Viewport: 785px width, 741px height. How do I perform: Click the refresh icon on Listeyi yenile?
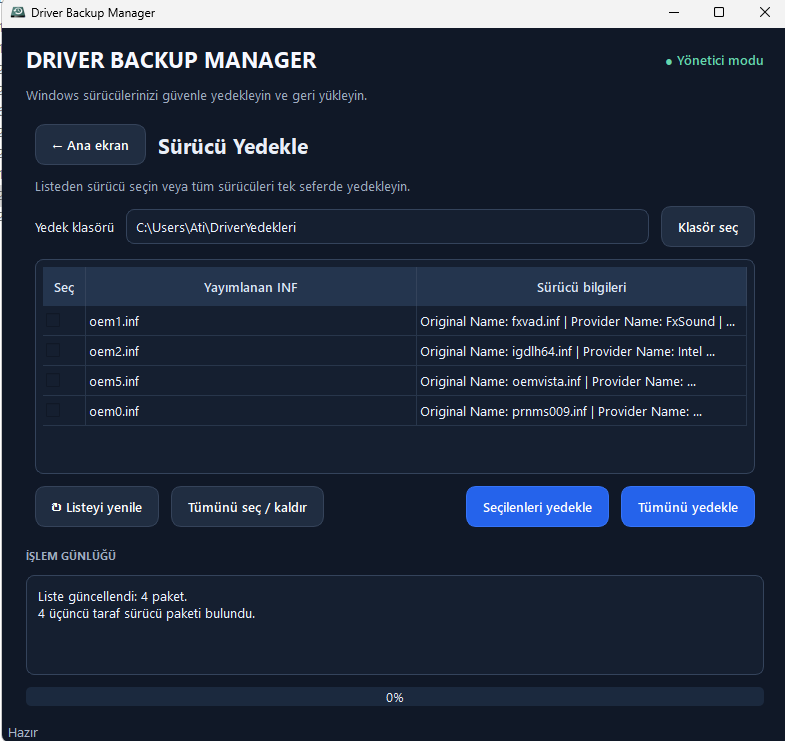pyautogui.click(x=56, y=507)
